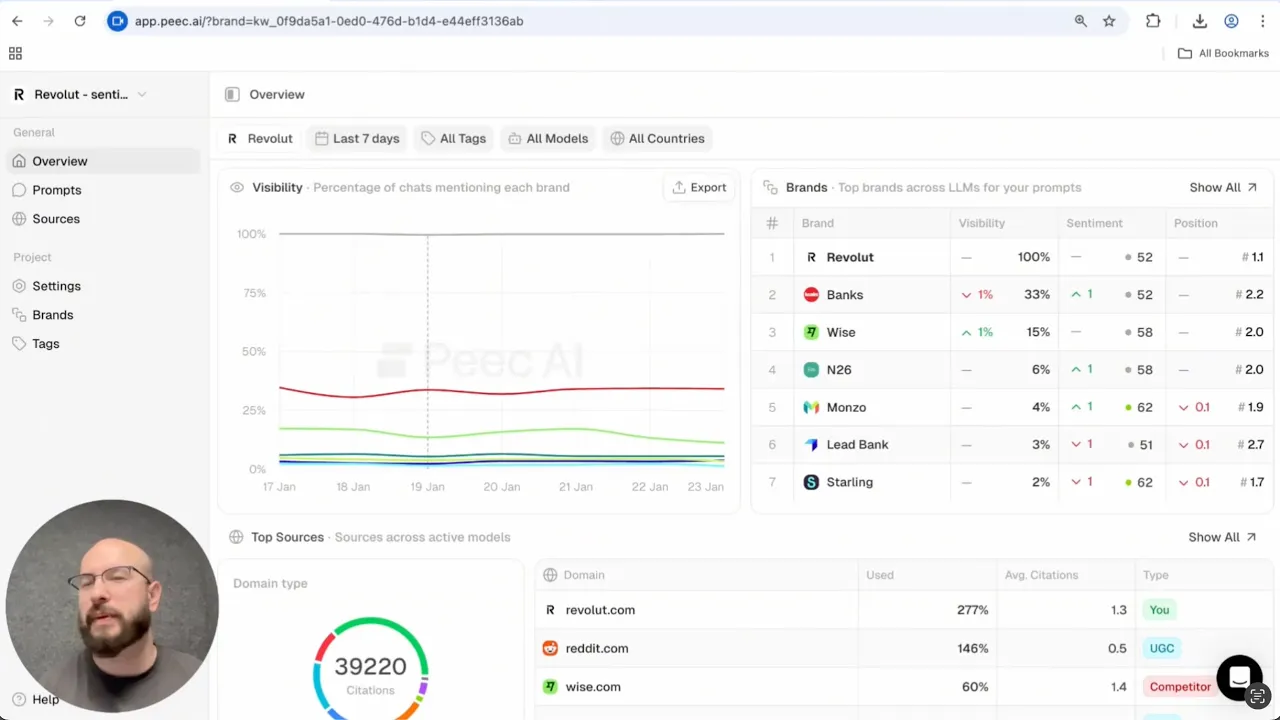Open the browser apps grid icon
The image size is (1280, 720).
15,53
